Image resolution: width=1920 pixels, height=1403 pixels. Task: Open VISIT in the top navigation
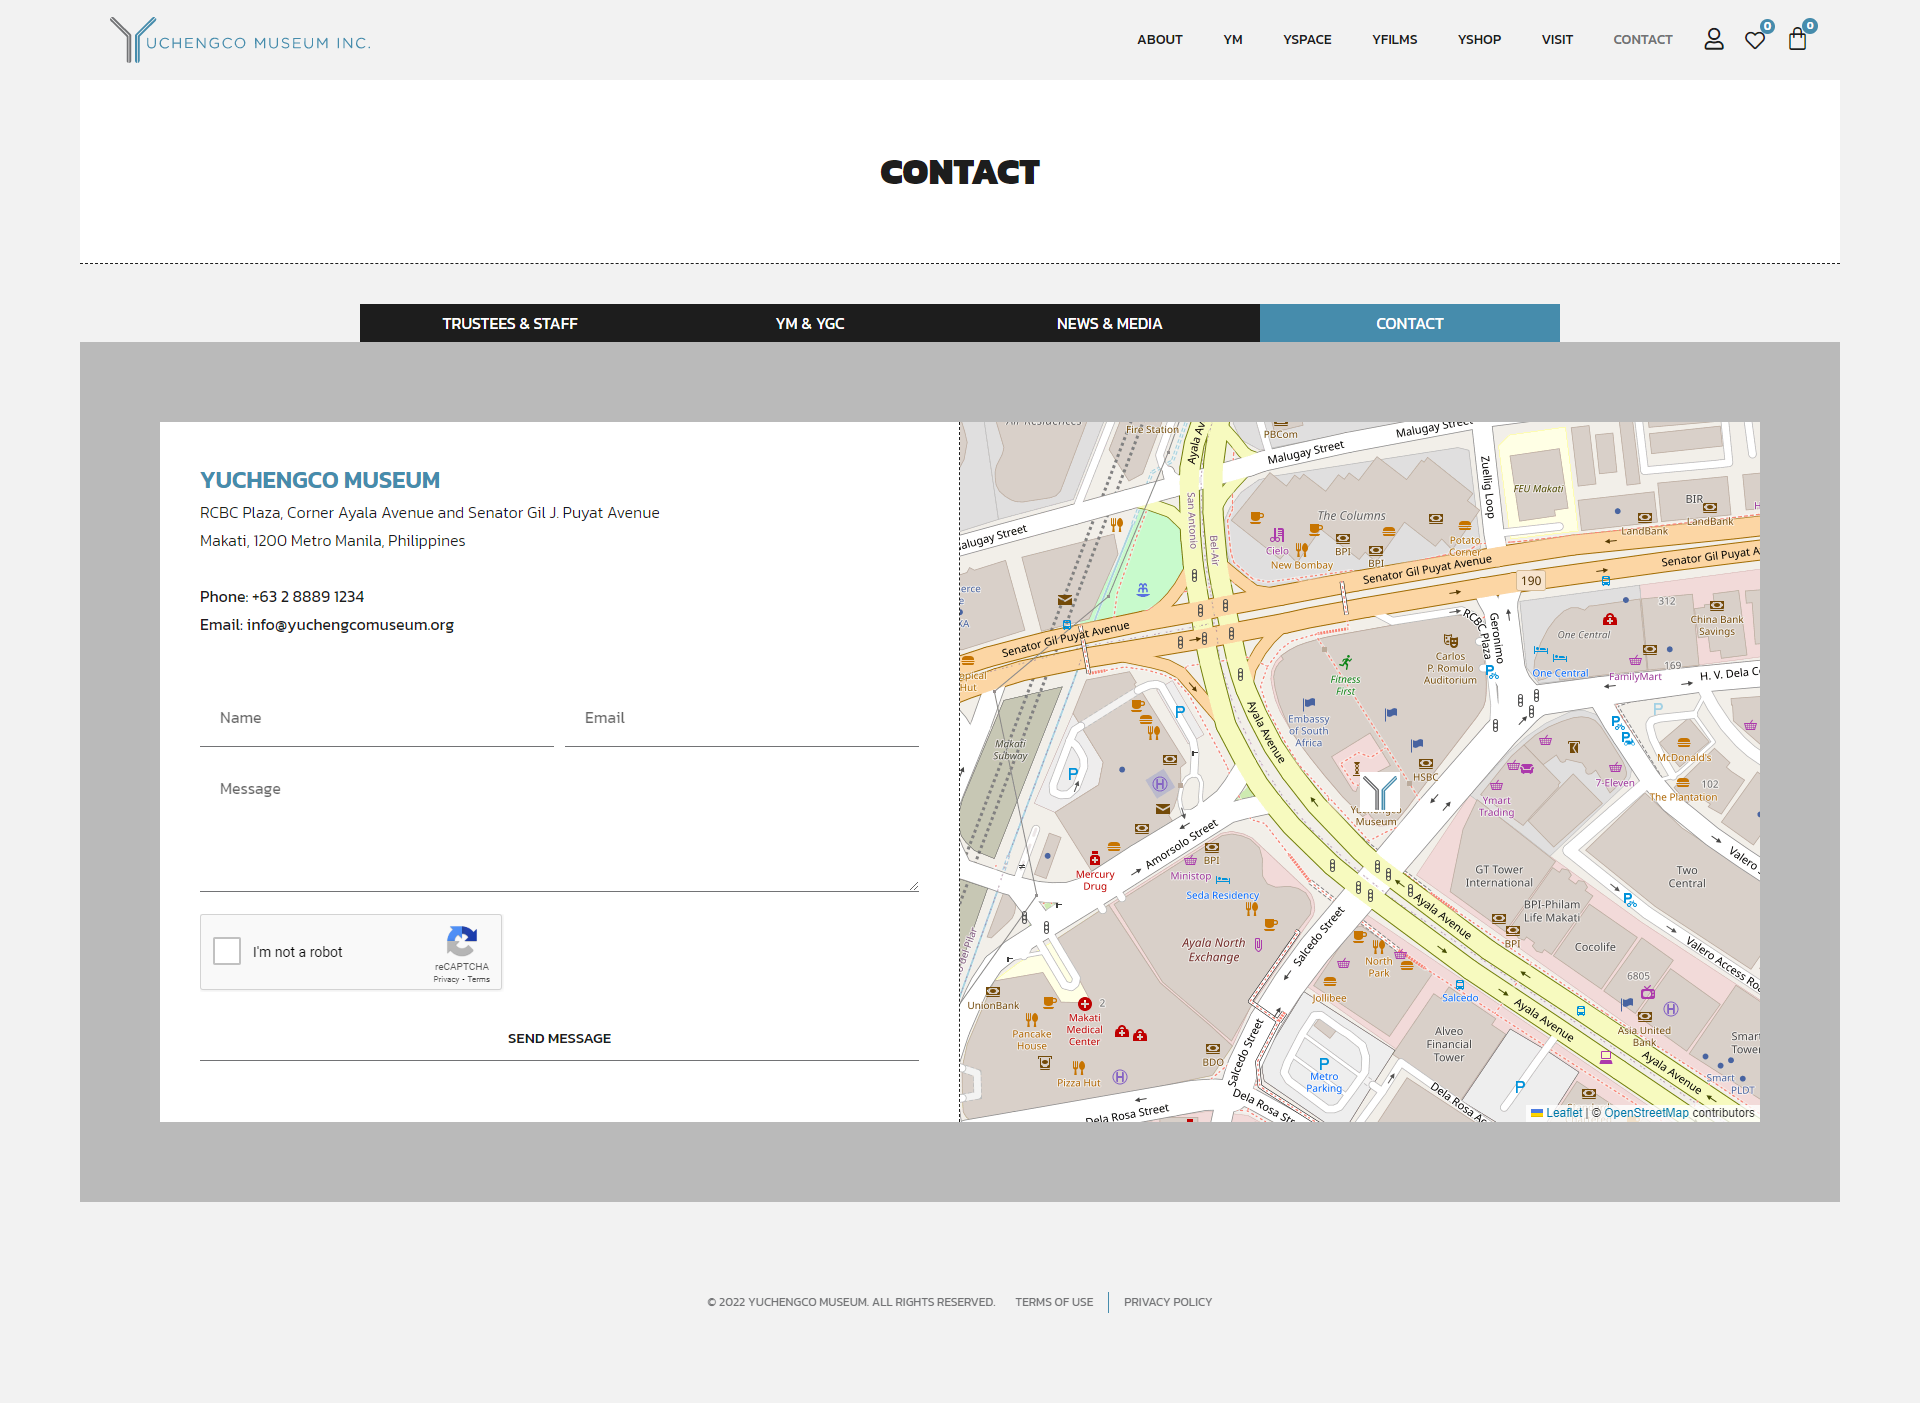pyautogui.click(x=1557, y=40)
